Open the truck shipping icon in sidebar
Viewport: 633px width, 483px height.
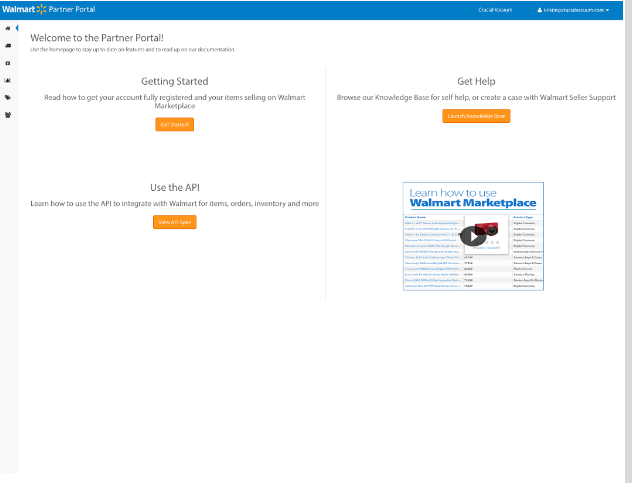(8, 46)
